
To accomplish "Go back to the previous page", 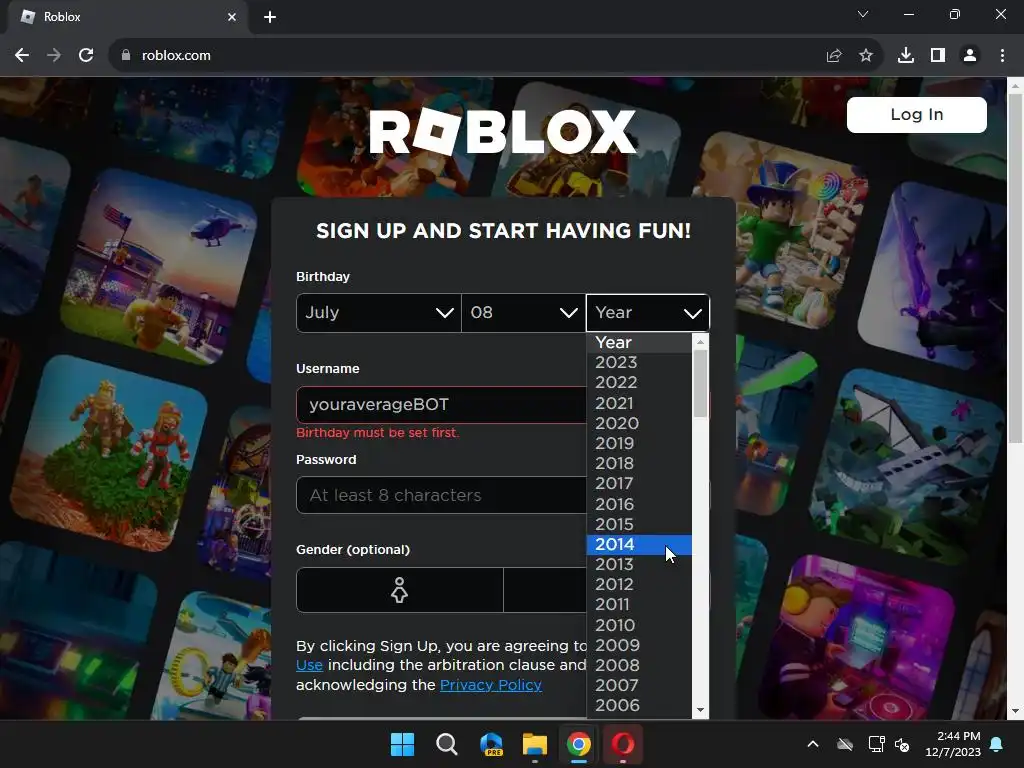I will click(x=22, y=56).
